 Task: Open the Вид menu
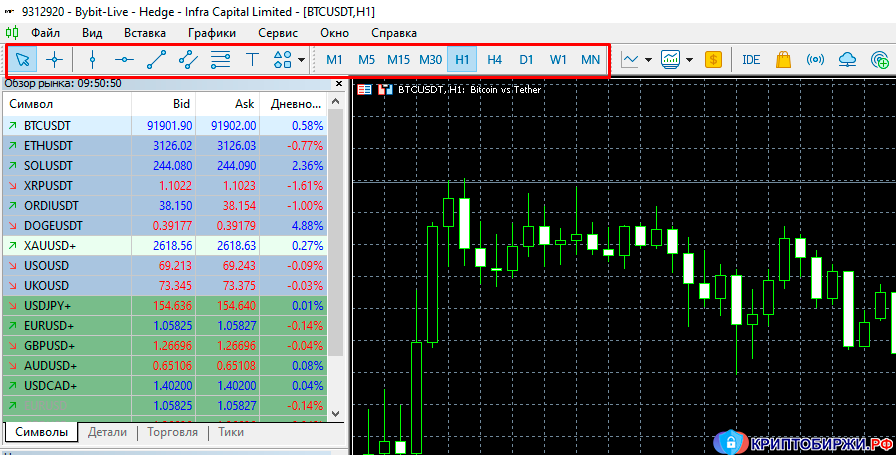click(92, 33)
